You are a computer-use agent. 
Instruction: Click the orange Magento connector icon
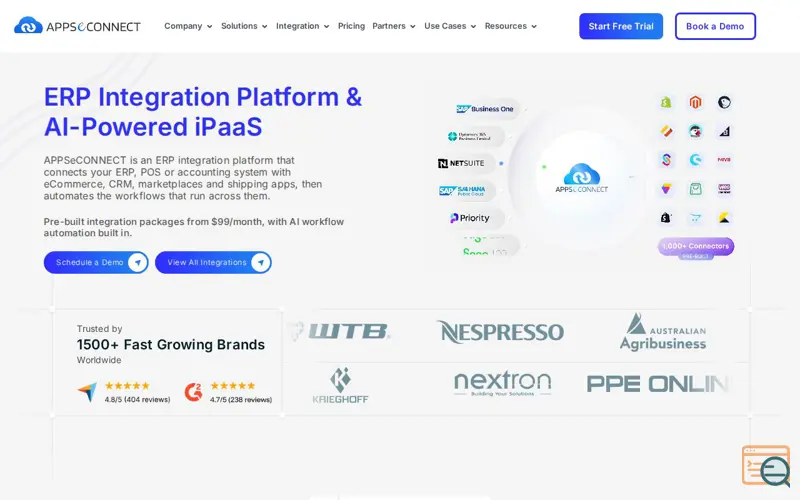695,103
